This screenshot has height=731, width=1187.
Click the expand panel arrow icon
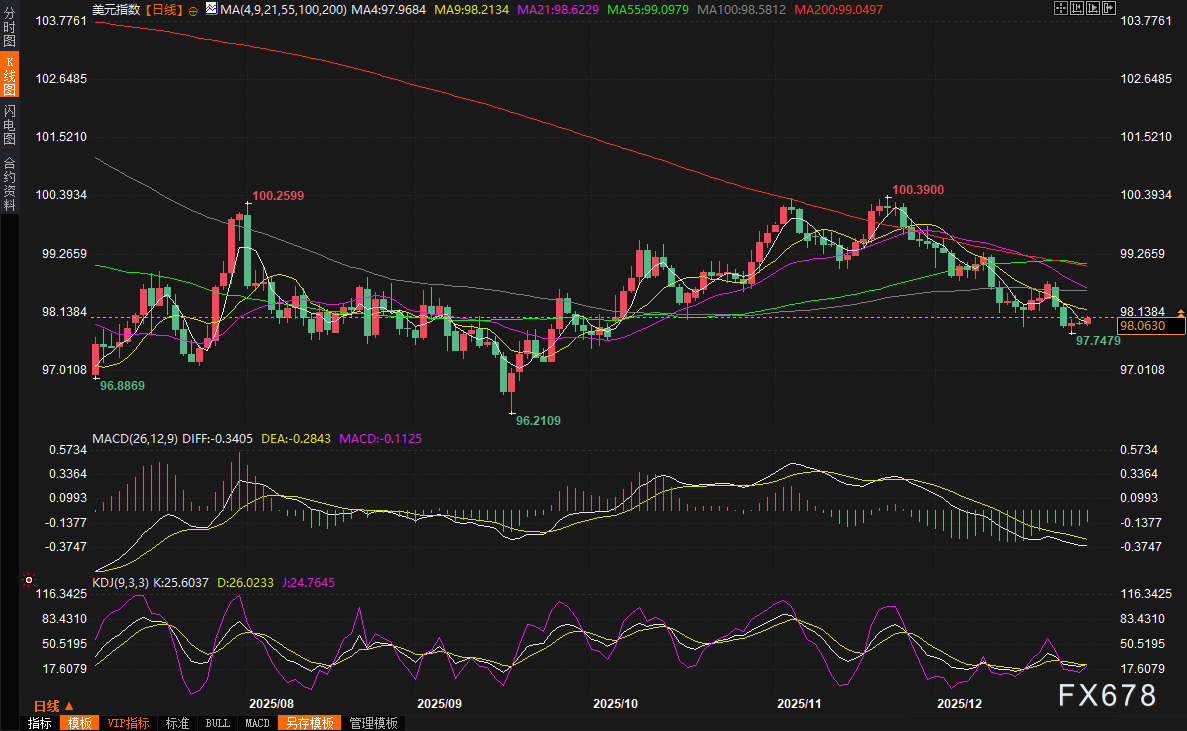(x=1109, y=8)
